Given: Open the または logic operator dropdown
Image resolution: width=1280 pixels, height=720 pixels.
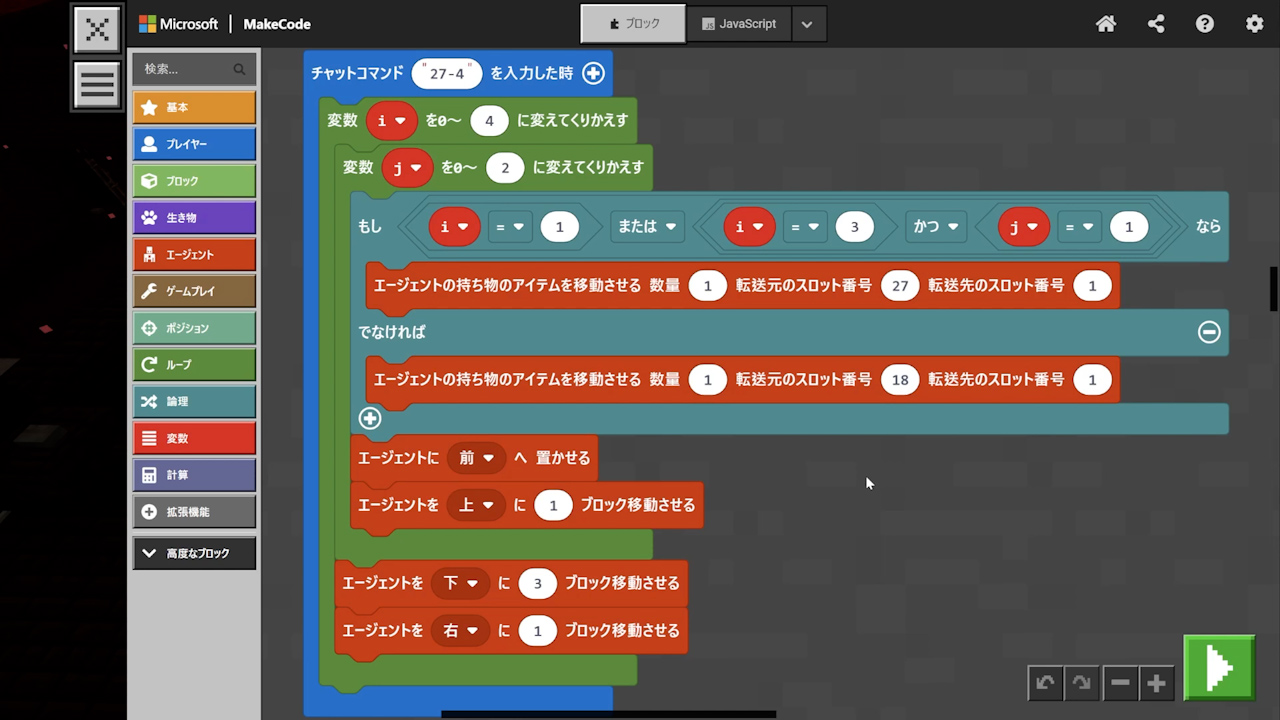Looking at the screenshot, I should pyautogui.click(x=647, y=227).
